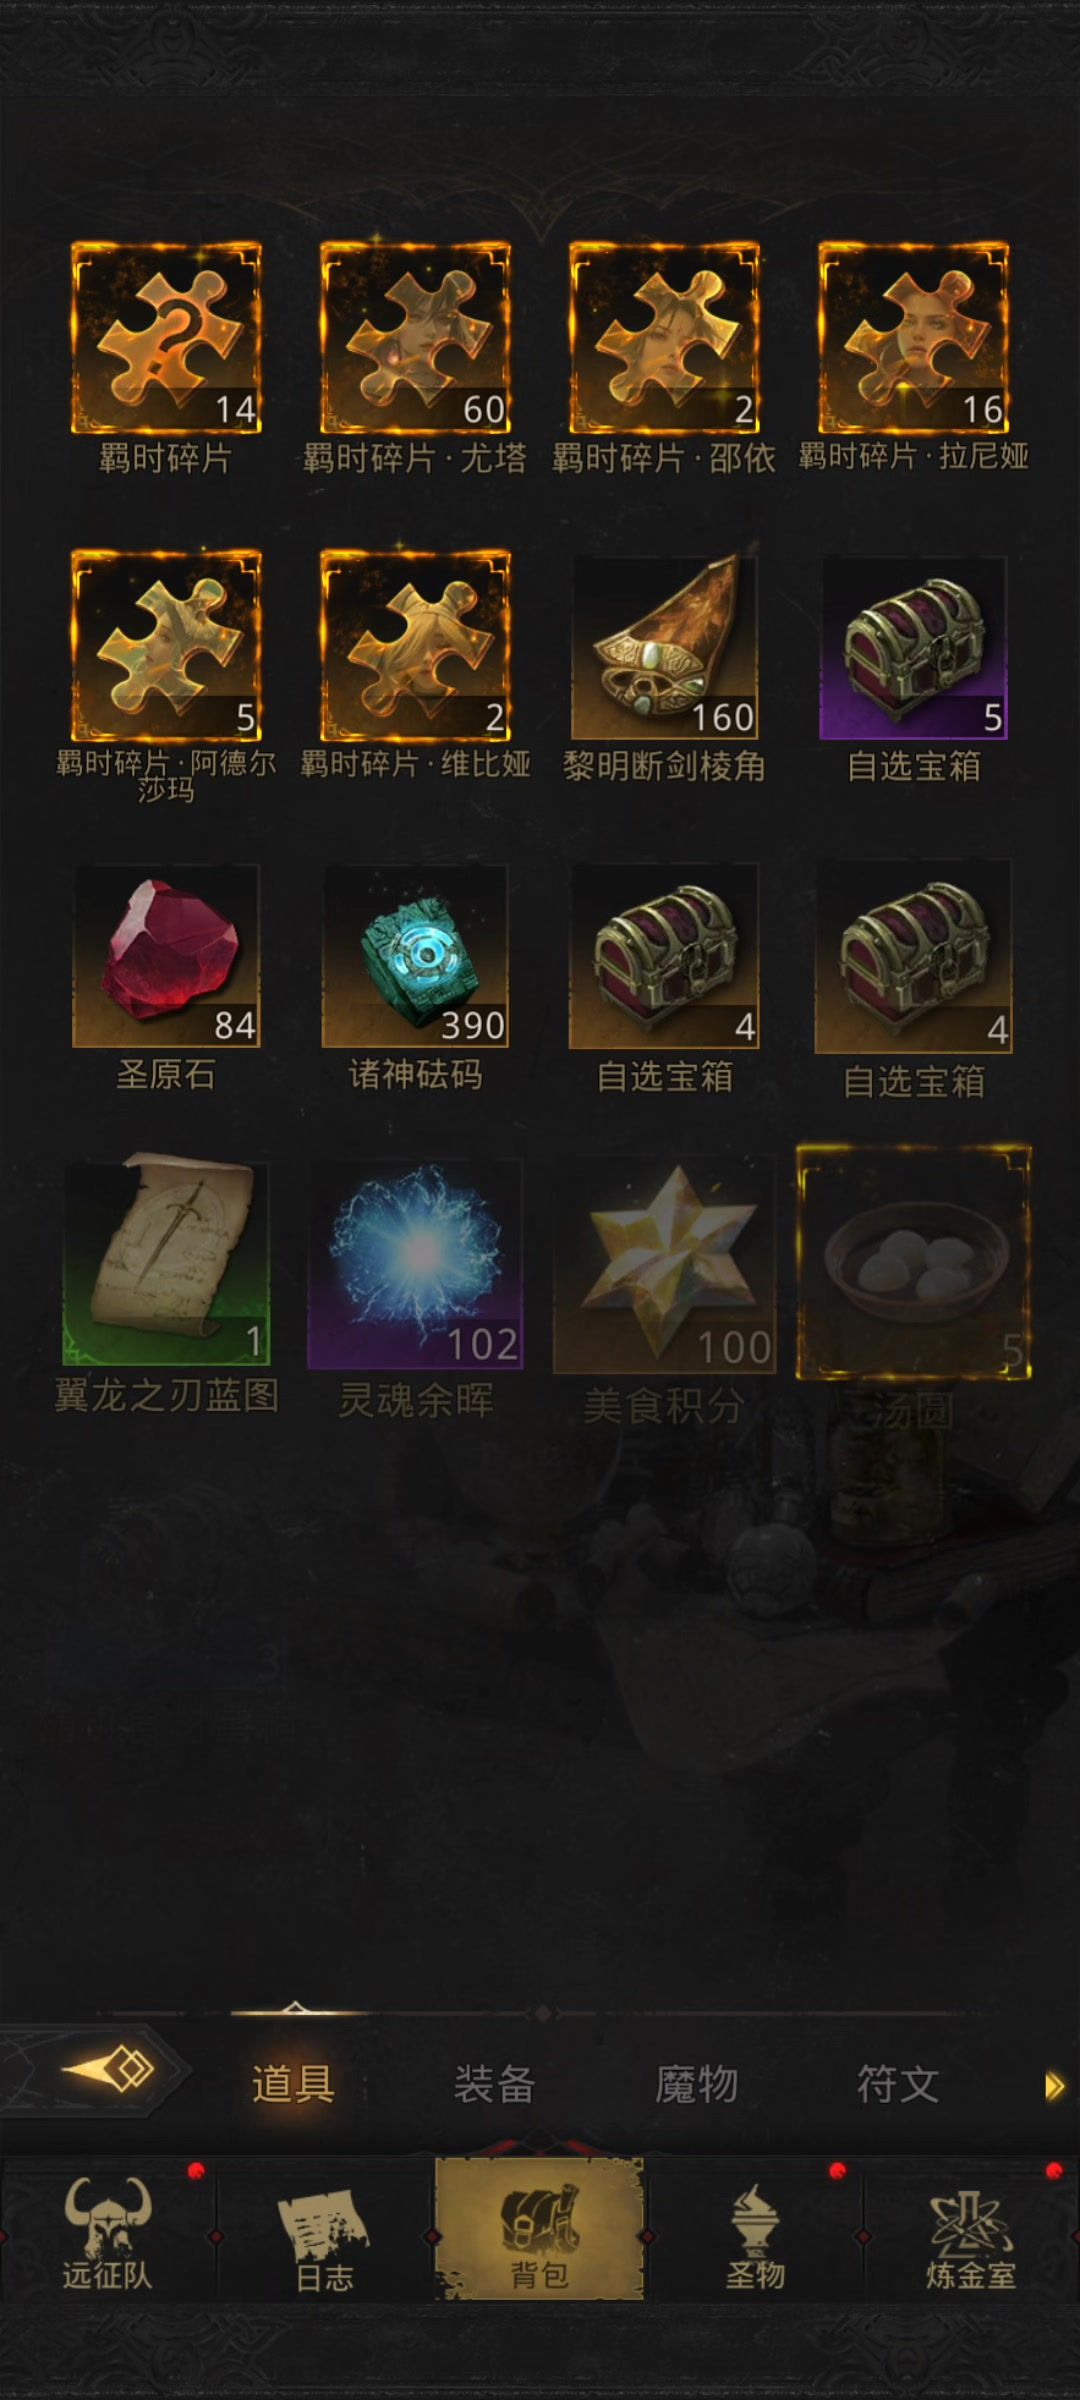Tap the blue 灵魂余晖 energy orb
This screenshot has height=2400, width=1080.
point(415,1264)
